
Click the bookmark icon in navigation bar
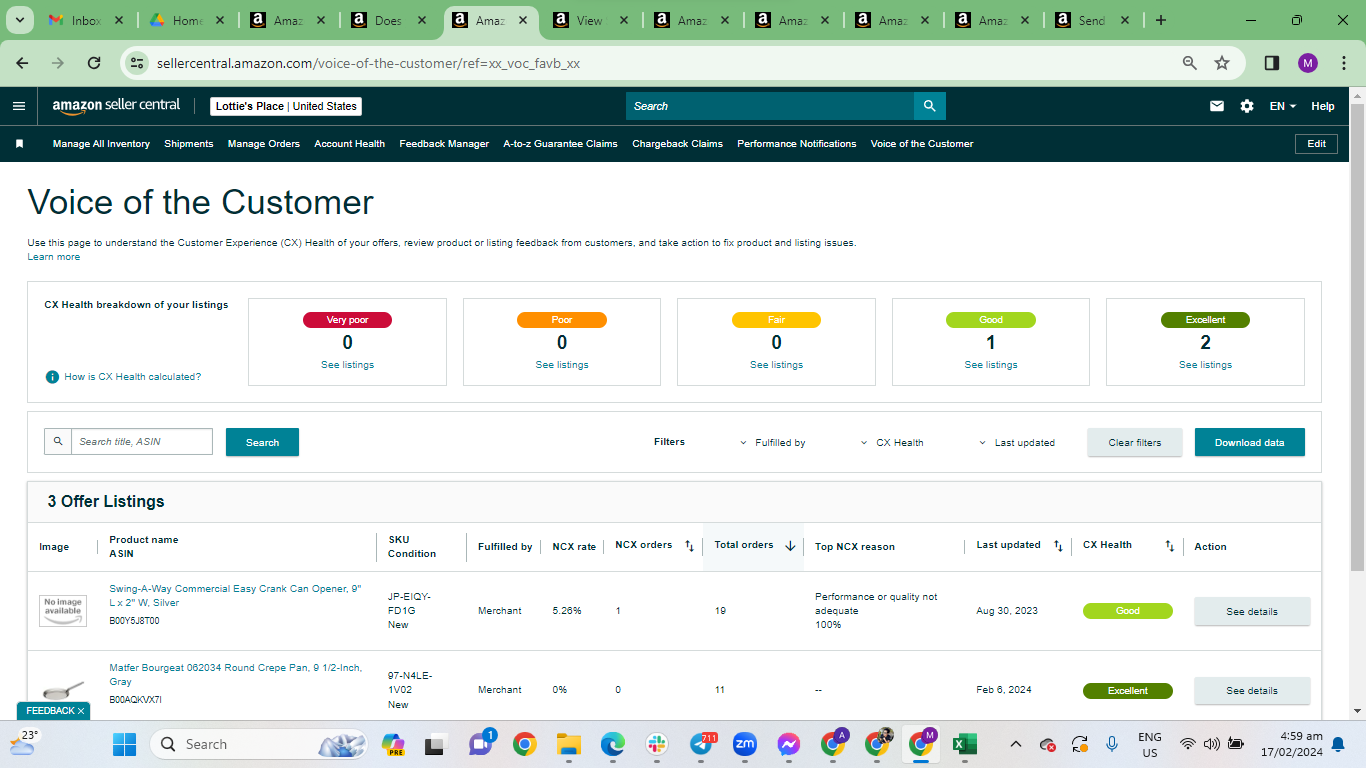pyautogui.click(x=19, y=144)
